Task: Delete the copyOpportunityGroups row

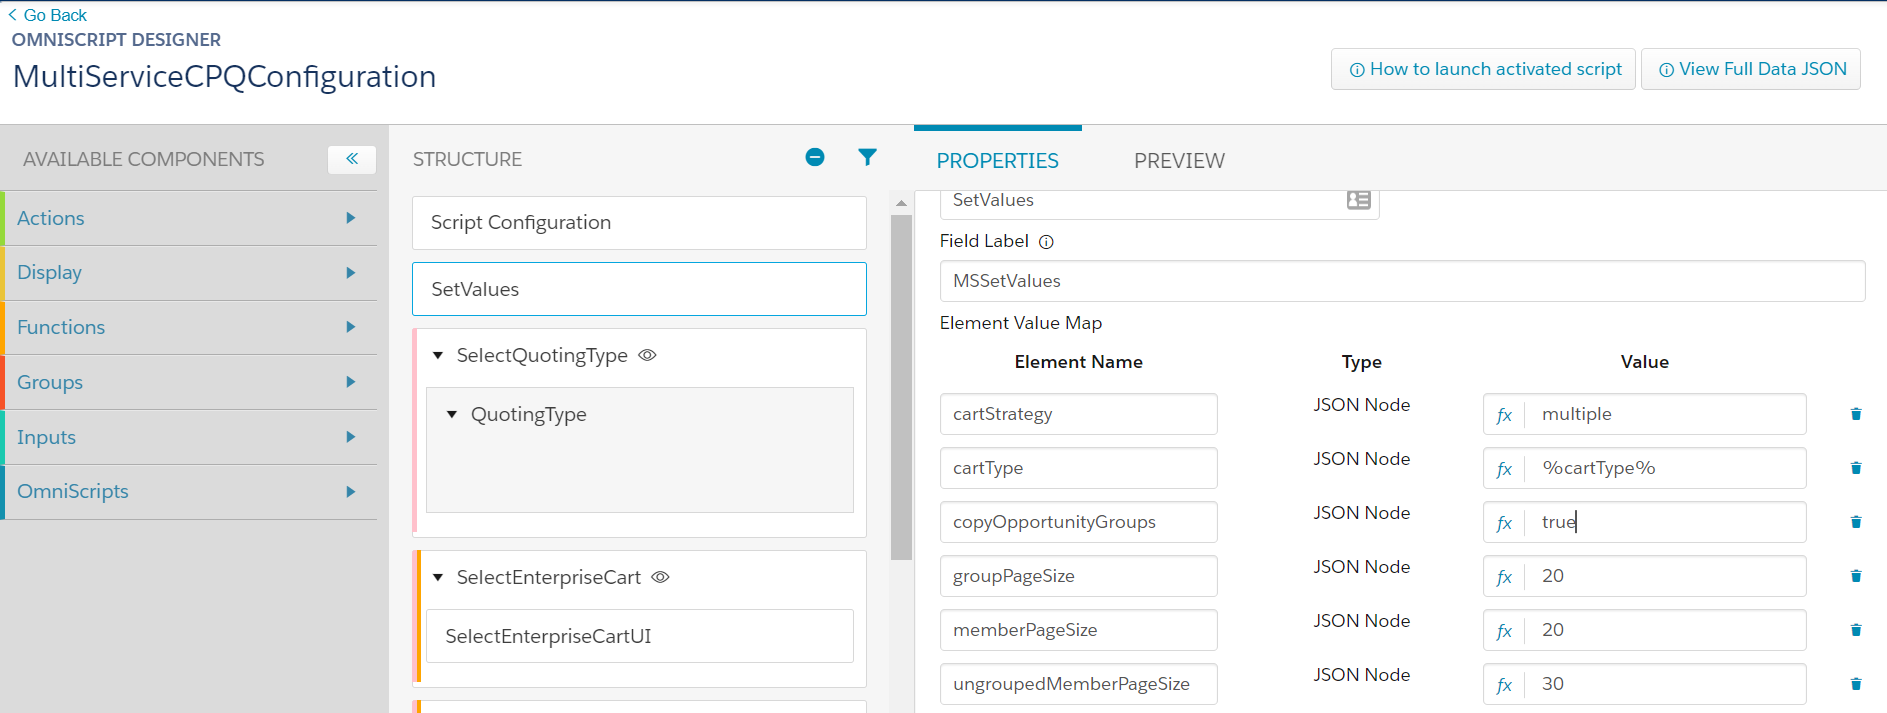Action: (x=1856, y=522)
